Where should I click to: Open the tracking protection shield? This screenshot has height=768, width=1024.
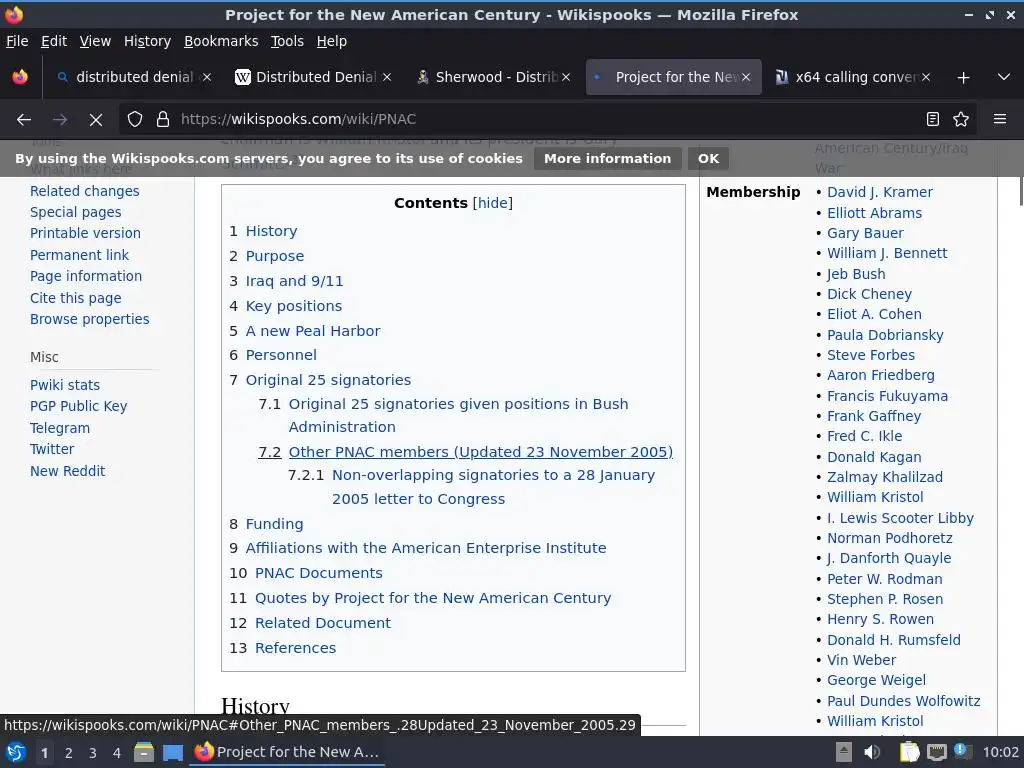click(x=135, y=119)
